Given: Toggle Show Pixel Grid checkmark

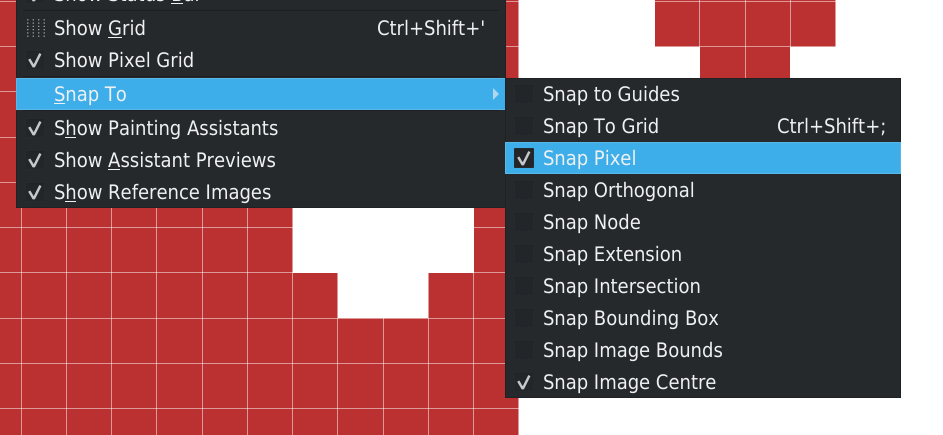Looking at the screenshot, I should click(36, 61).
